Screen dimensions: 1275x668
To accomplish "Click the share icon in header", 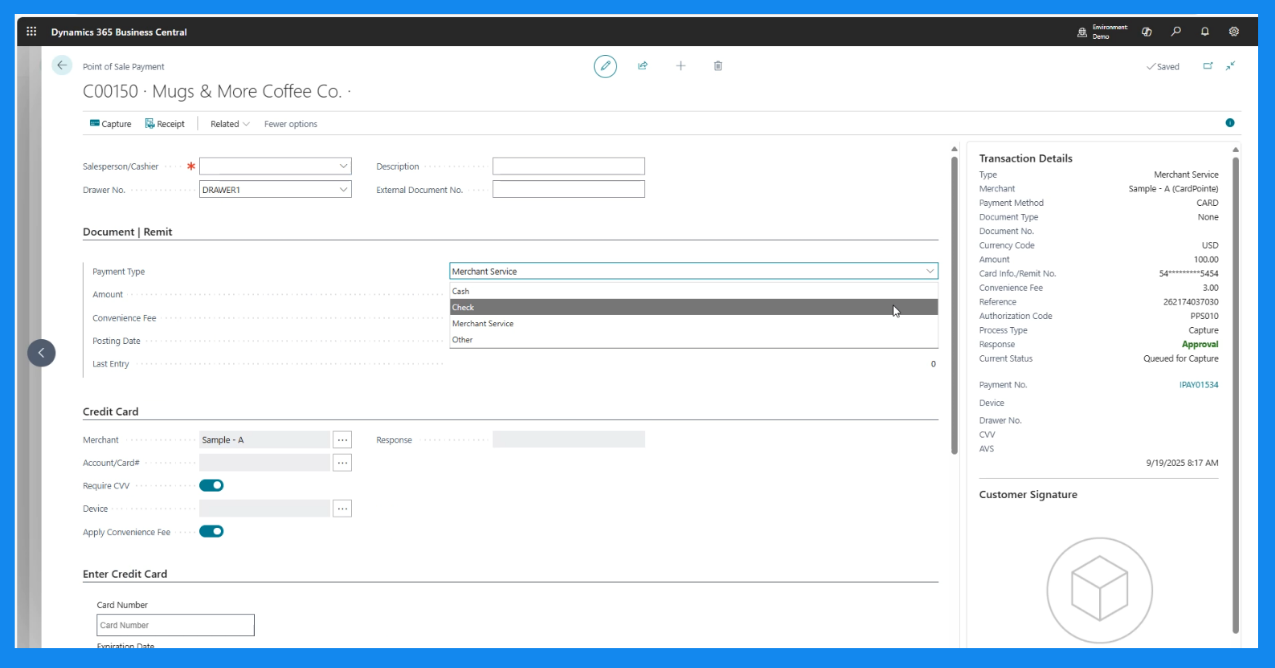I will tap(643, 66).
